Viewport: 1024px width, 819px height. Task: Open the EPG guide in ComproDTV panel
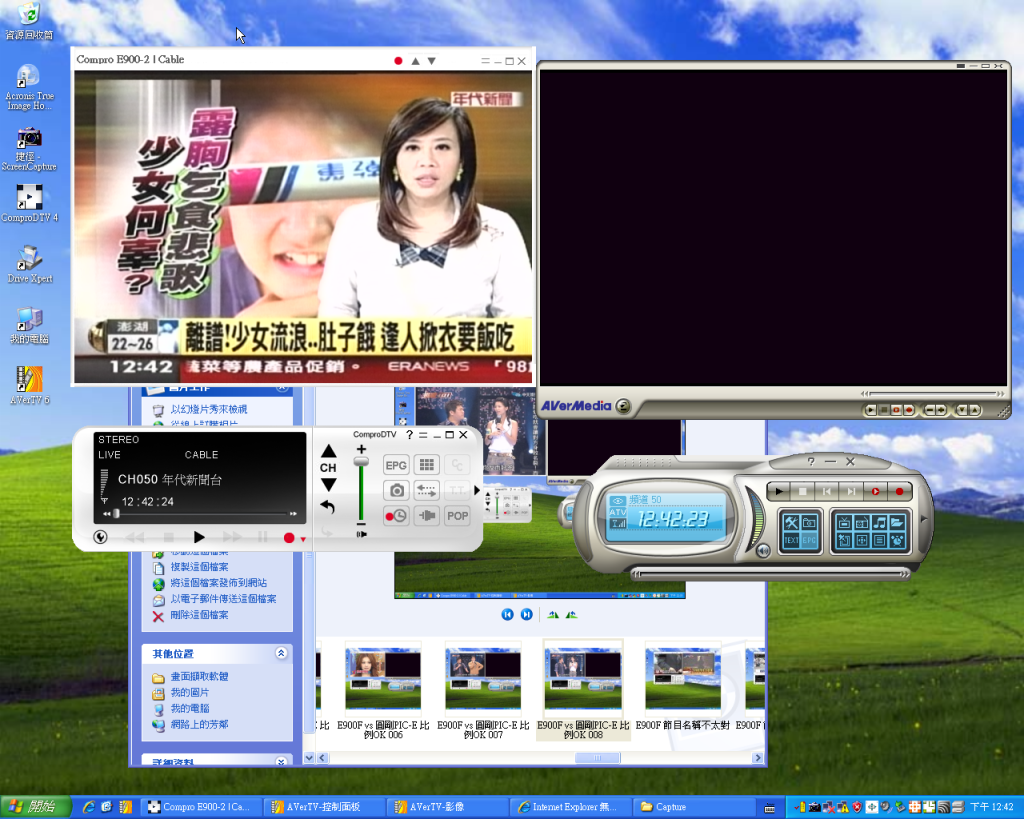396,465
